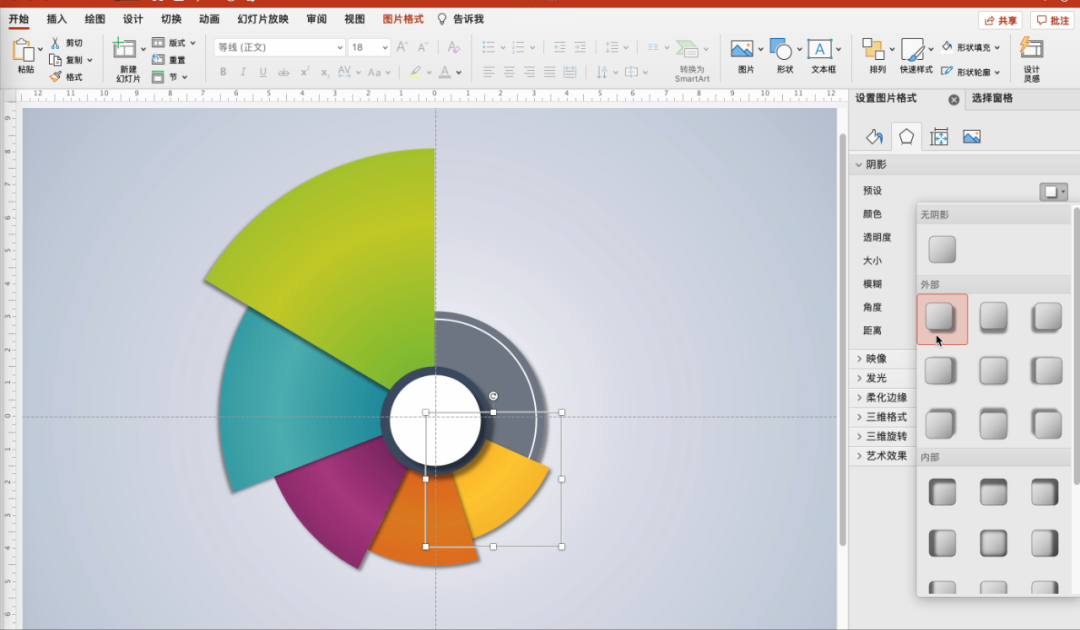The height and width of the screenshot is (630, 1080).
Task: Switch to the Animations (动画) tab
Action: tap(209, 19)
